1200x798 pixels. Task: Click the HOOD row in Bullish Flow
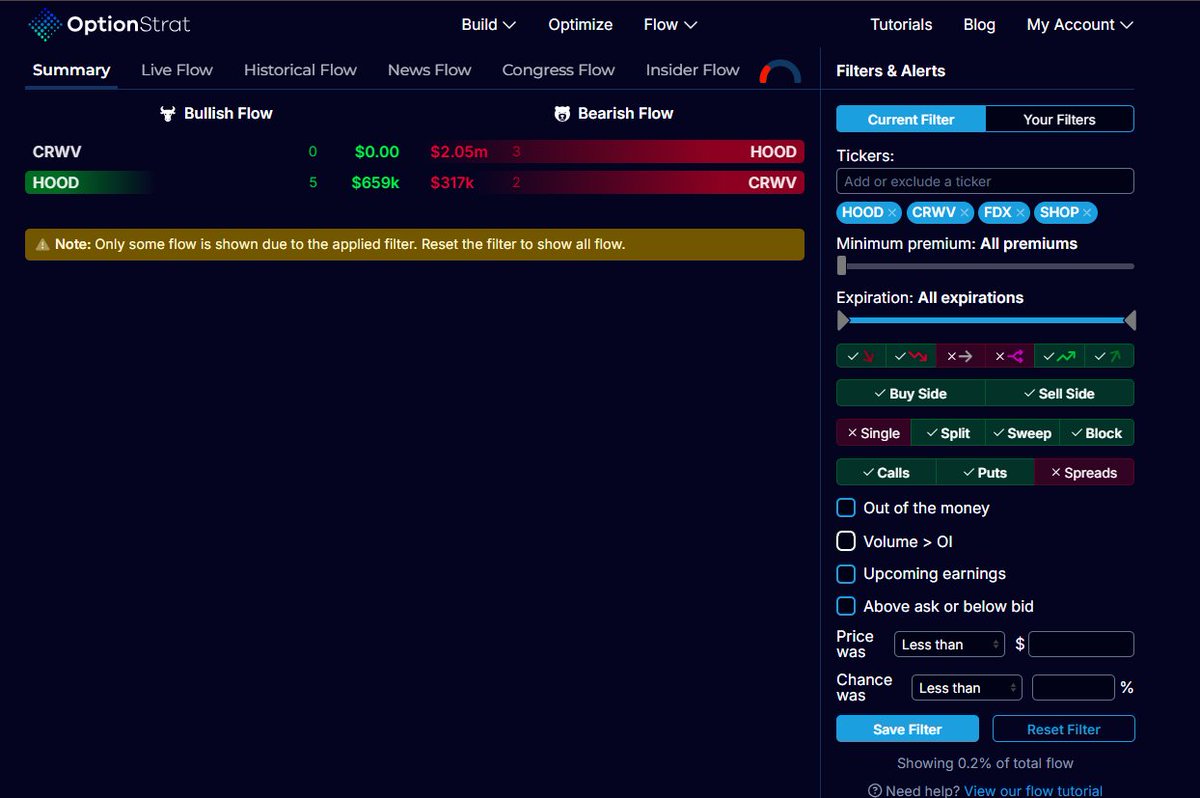[215, 183]
